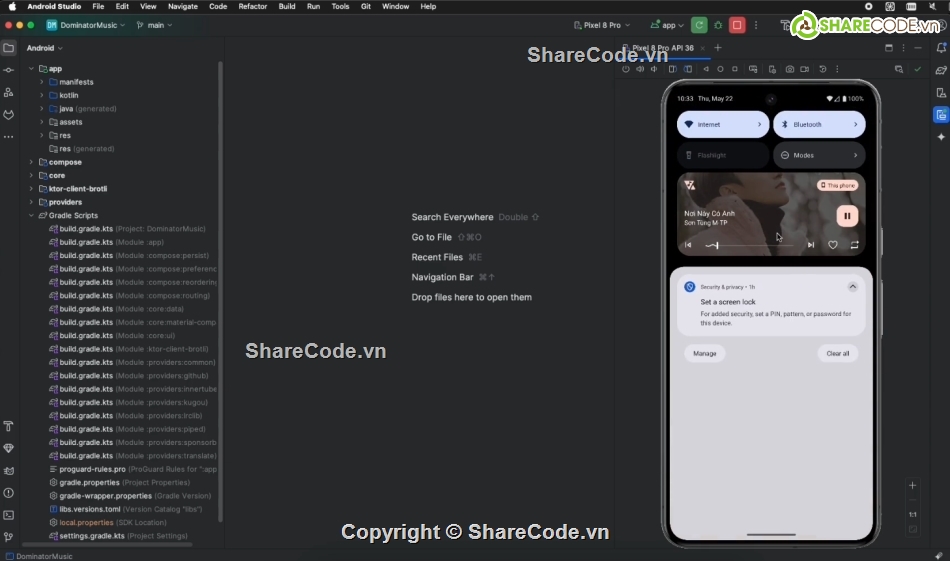Open Pixel 8 Pro device selector
Viewport: 950px width, 561px height.
tap(602, 25)
